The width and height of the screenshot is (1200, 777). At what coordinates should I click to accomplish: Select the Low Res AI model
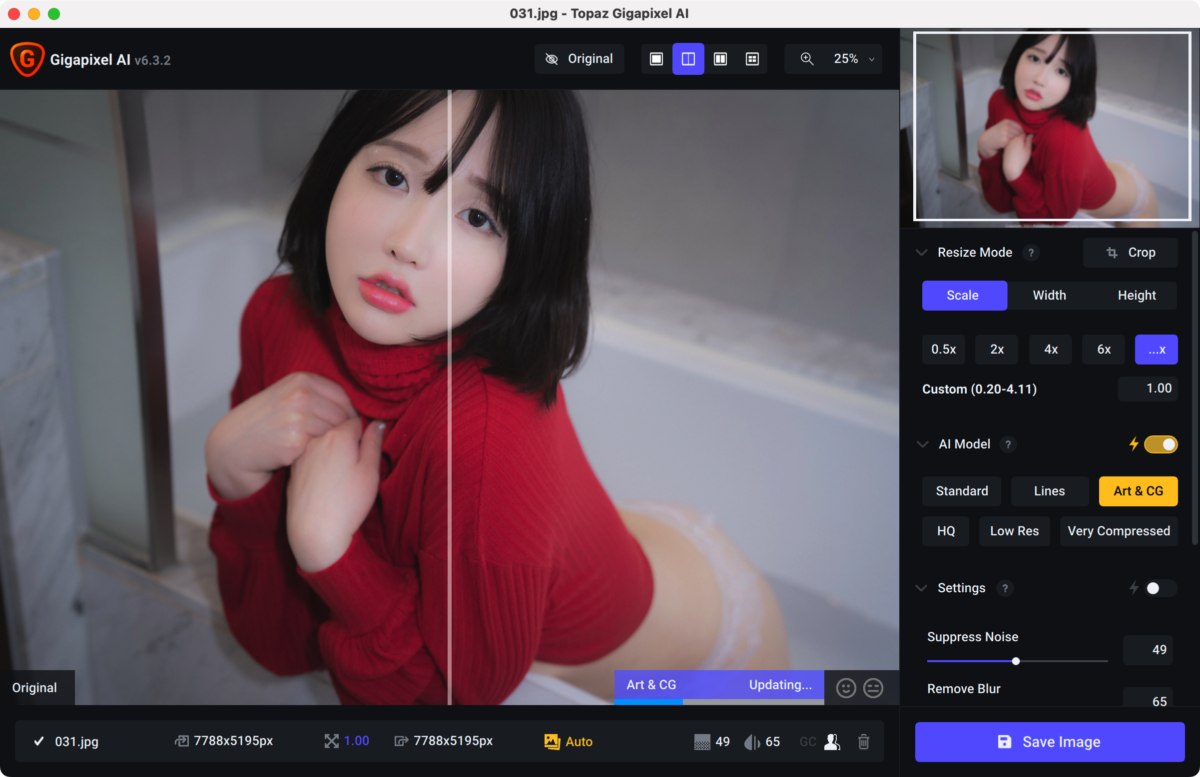[1014, 531]
